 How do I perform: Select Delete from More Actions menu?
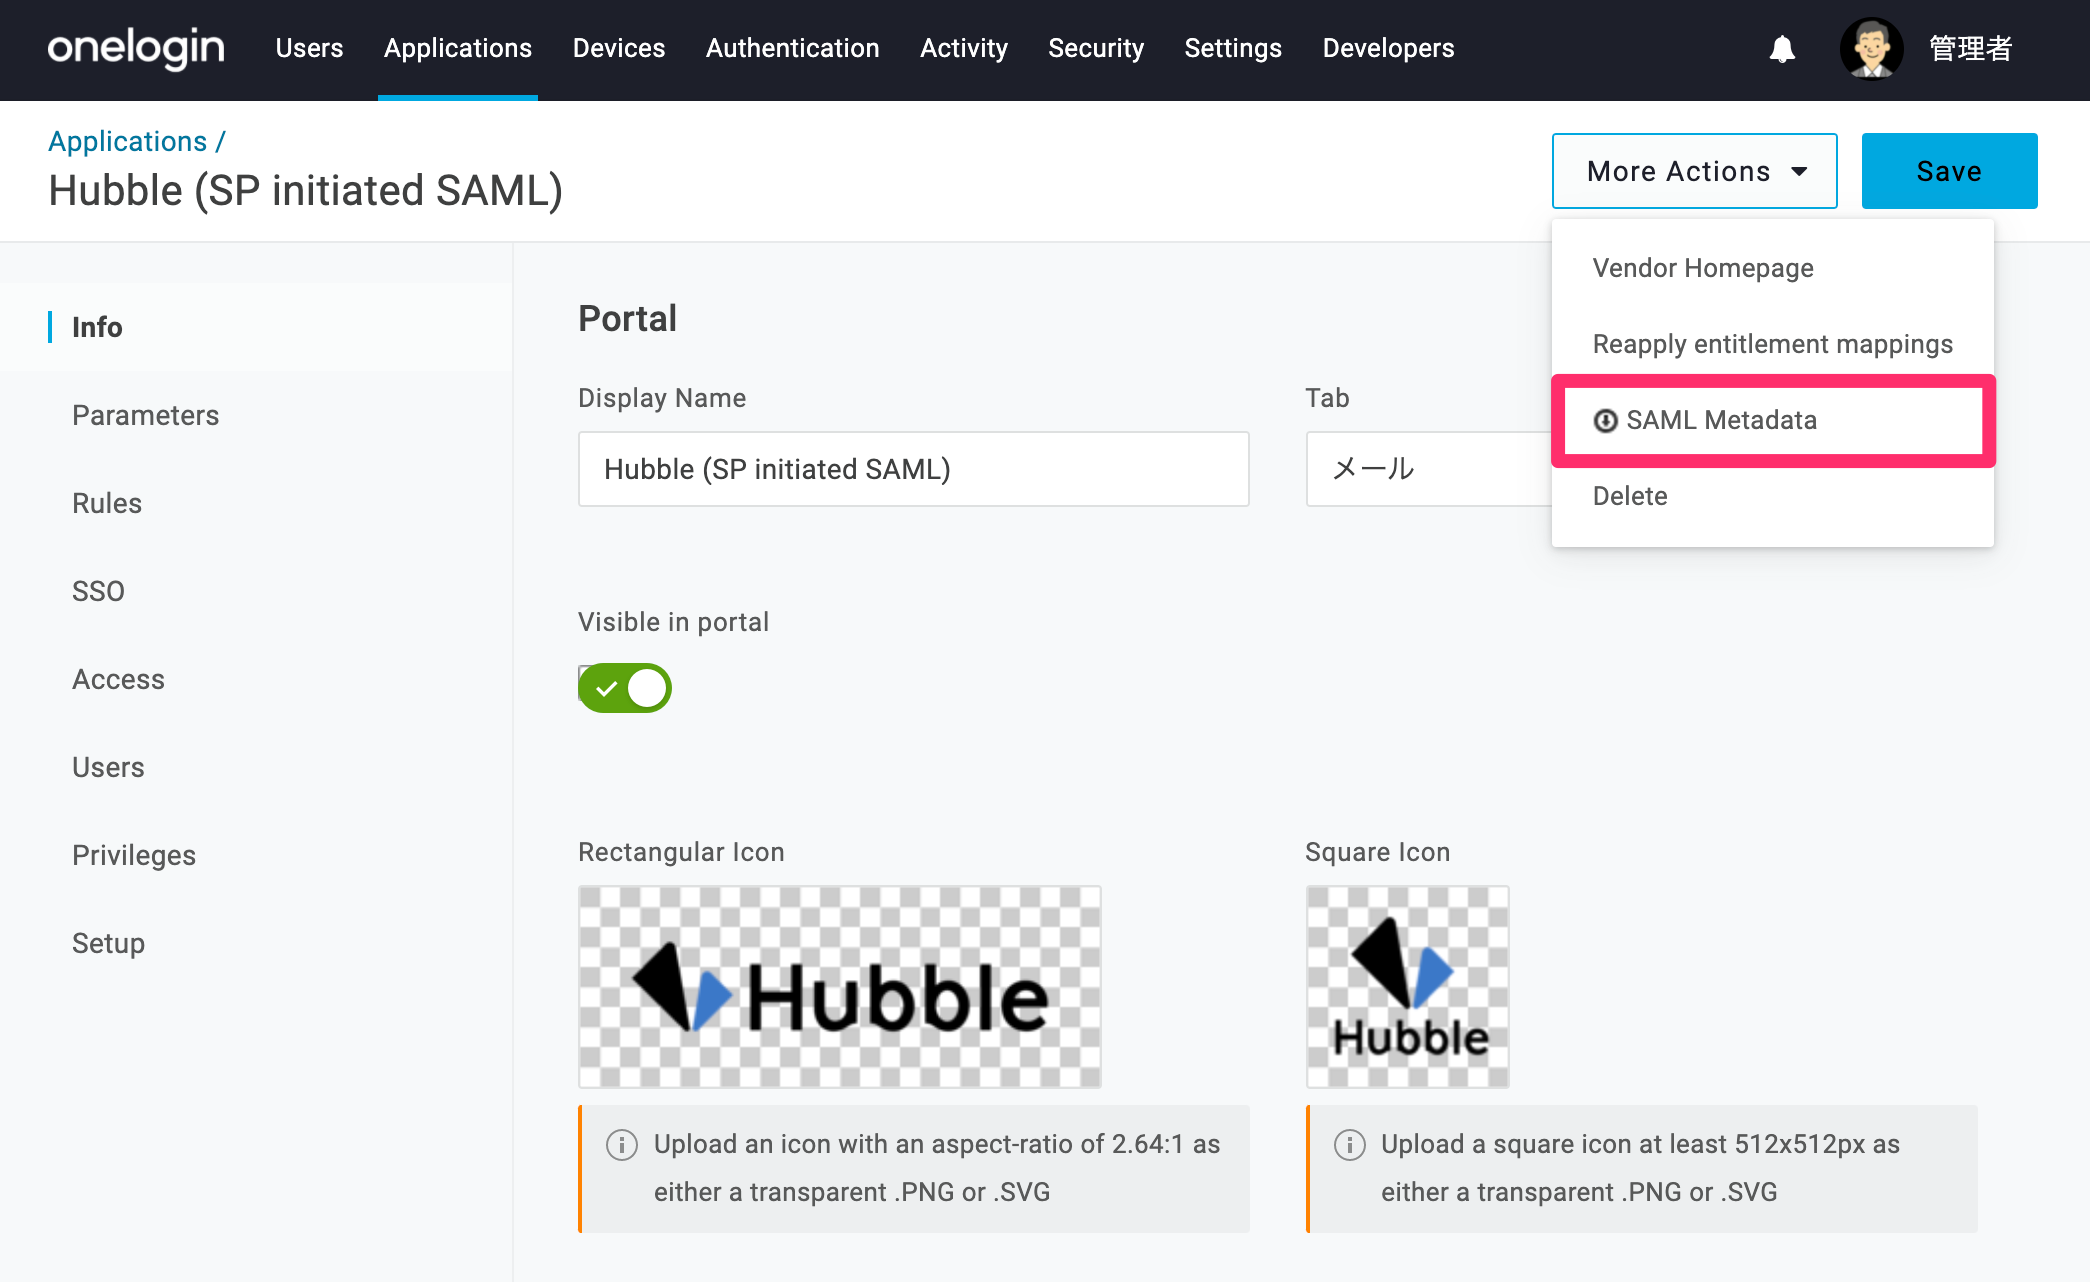point(1773,496)
